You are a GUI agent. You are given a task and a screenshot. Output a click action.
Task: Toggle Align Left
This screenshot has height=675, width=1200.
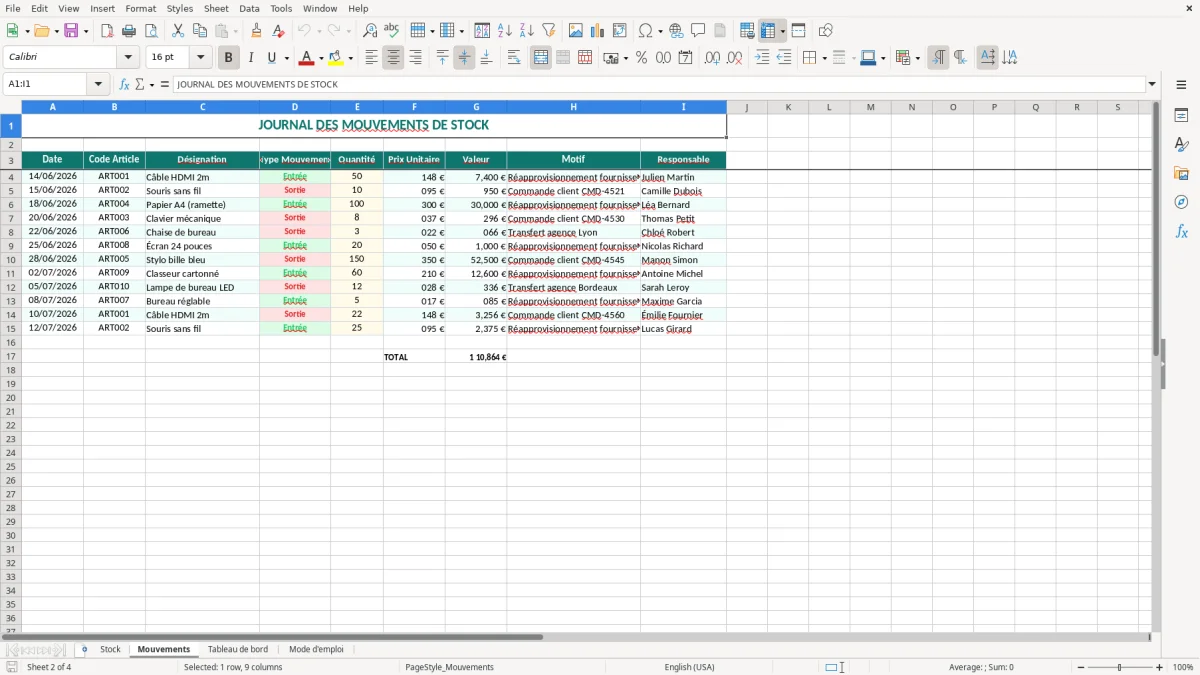(x=371, y=58)
